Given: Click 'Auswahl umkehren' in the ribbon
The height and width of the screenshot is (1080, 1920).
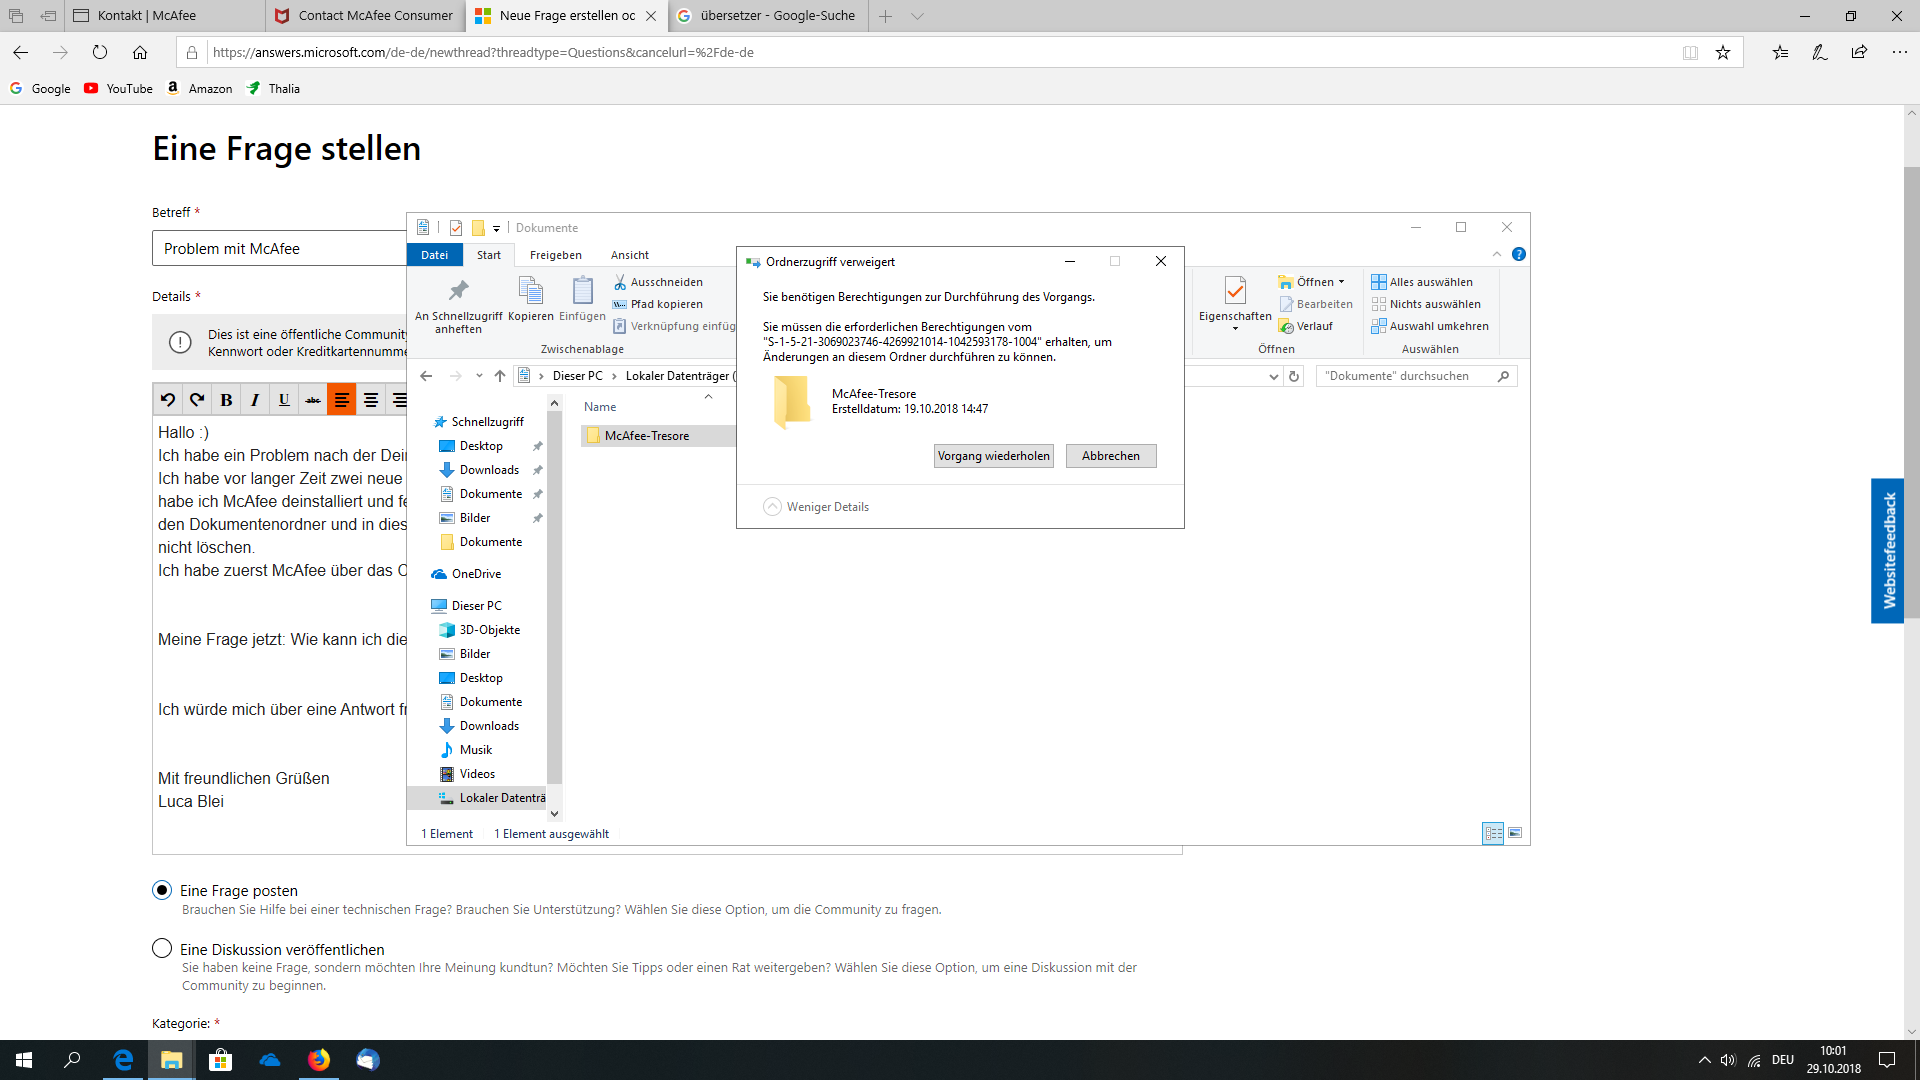Looking at the screenshot, I should click(1430, 326).
